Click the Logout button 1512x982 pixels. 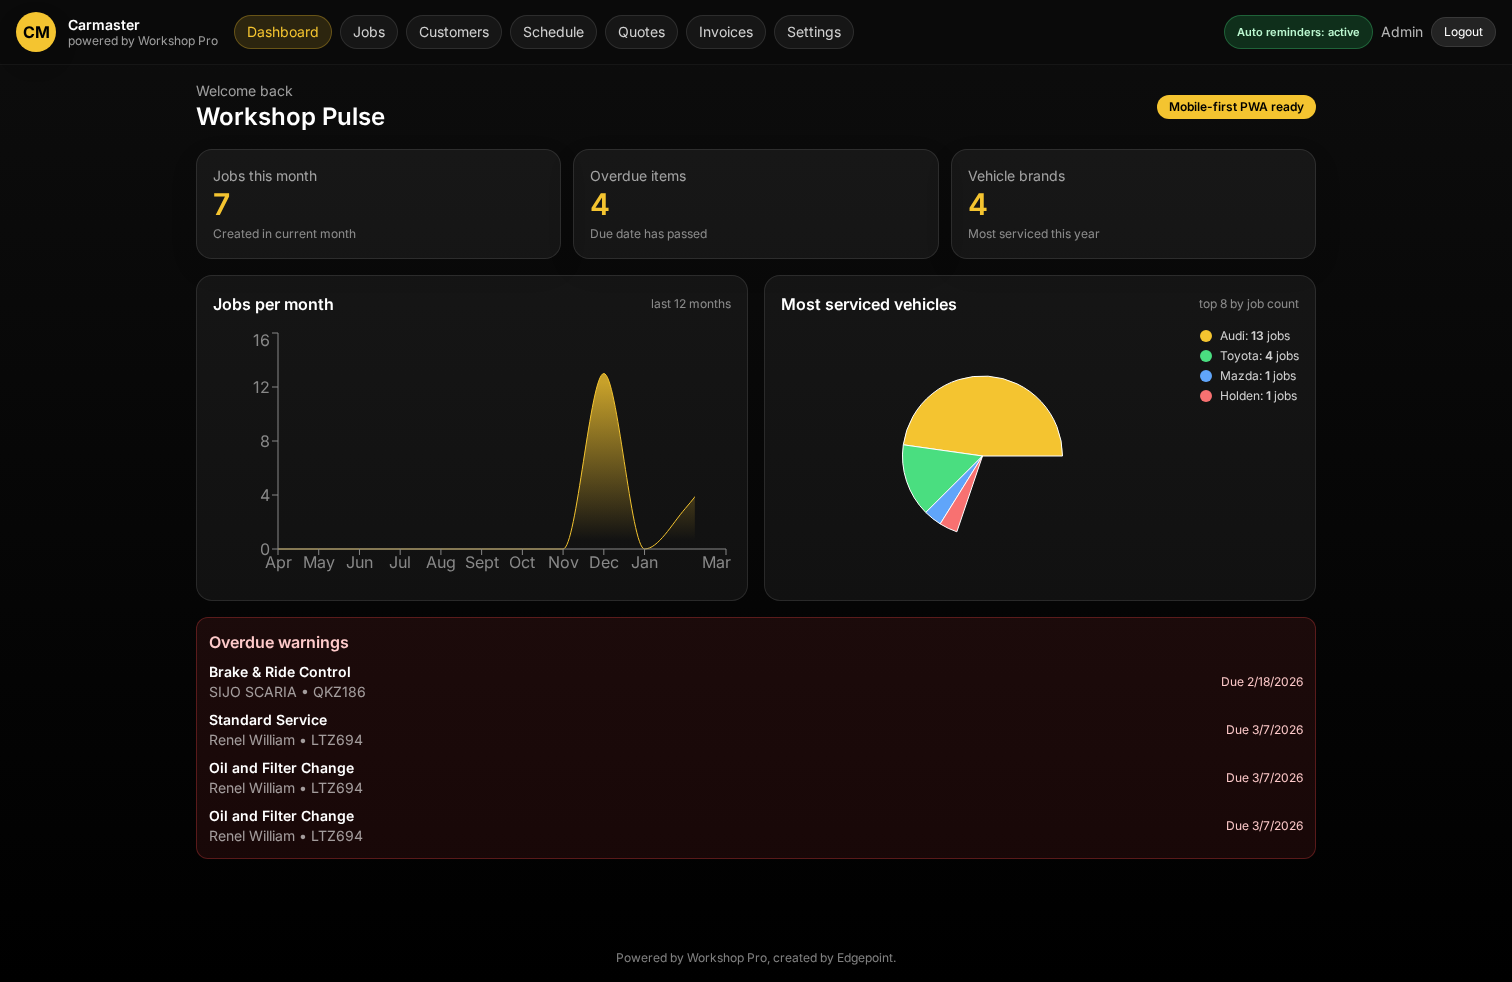pyautogui.click(x=1463, y=31)
